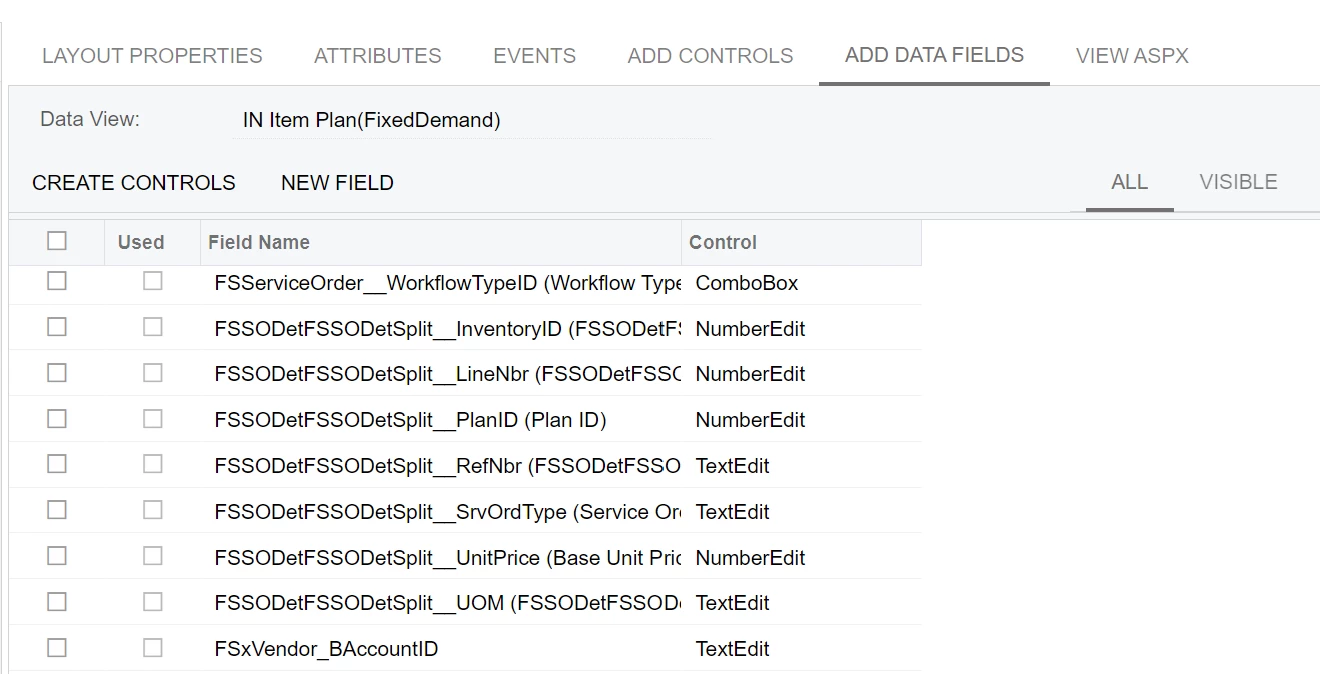Click the Used column header
Image resolution: width=1320 pixels, height=674 pixels.
click(141, 242)
